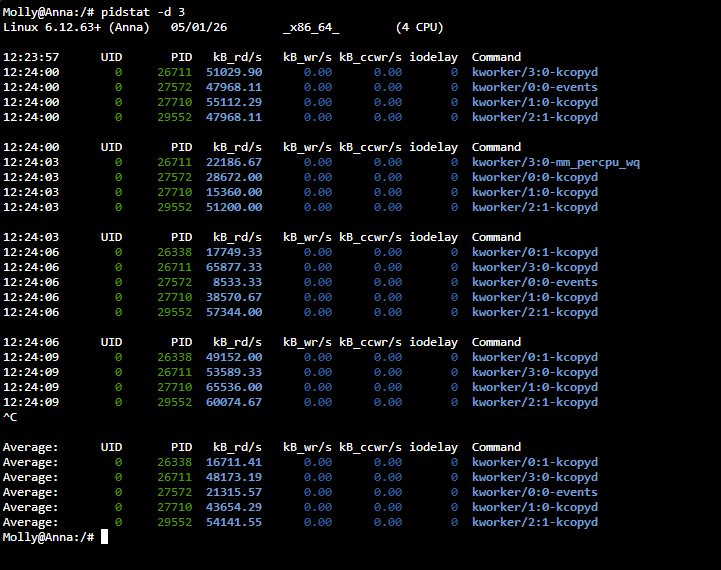Select the 'Command' header in the Average block
Viewport: 721px width, 570px height.
click(496, 448)
